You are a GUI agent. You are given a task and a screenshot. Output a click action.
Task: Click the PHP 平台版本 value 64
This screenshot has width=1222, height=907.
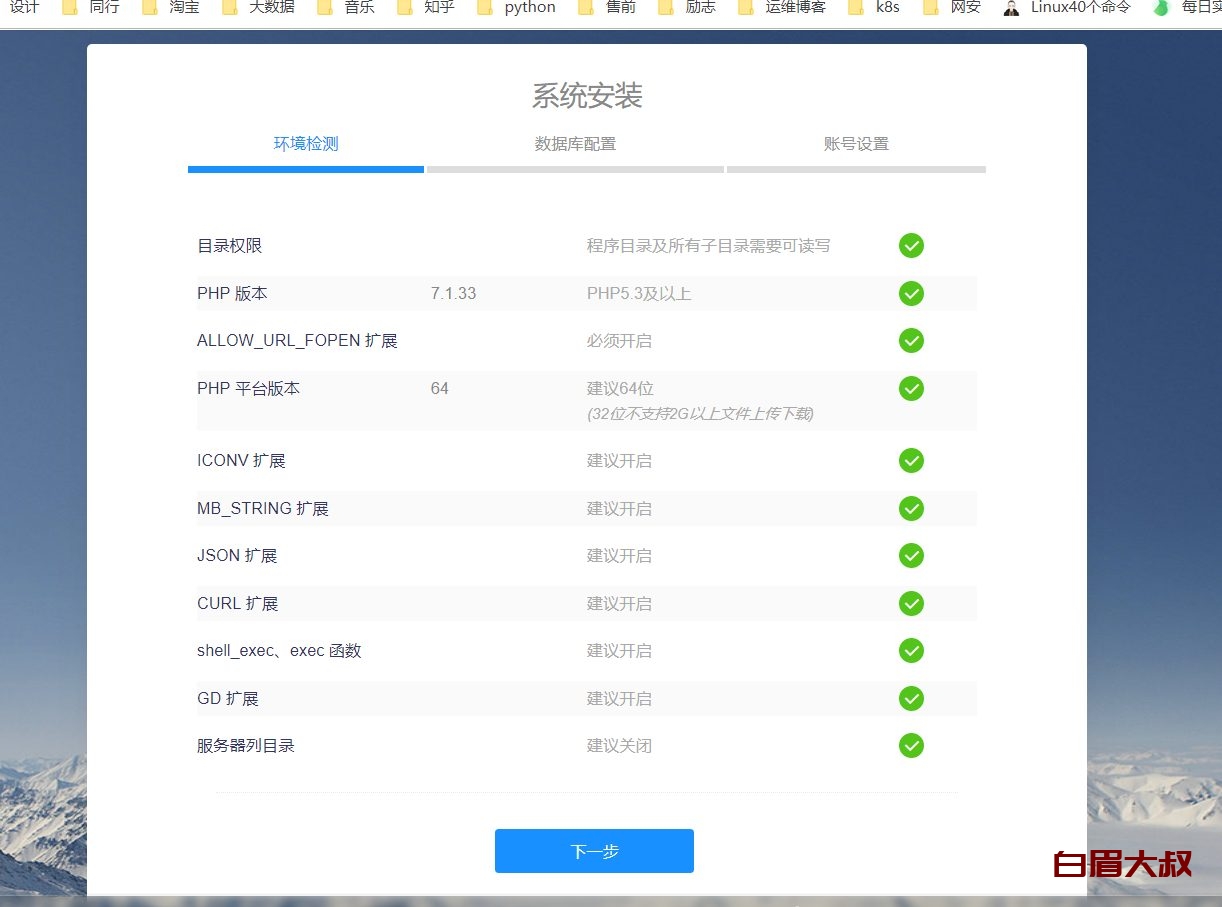pyautogui.click(x=440, y=388)
